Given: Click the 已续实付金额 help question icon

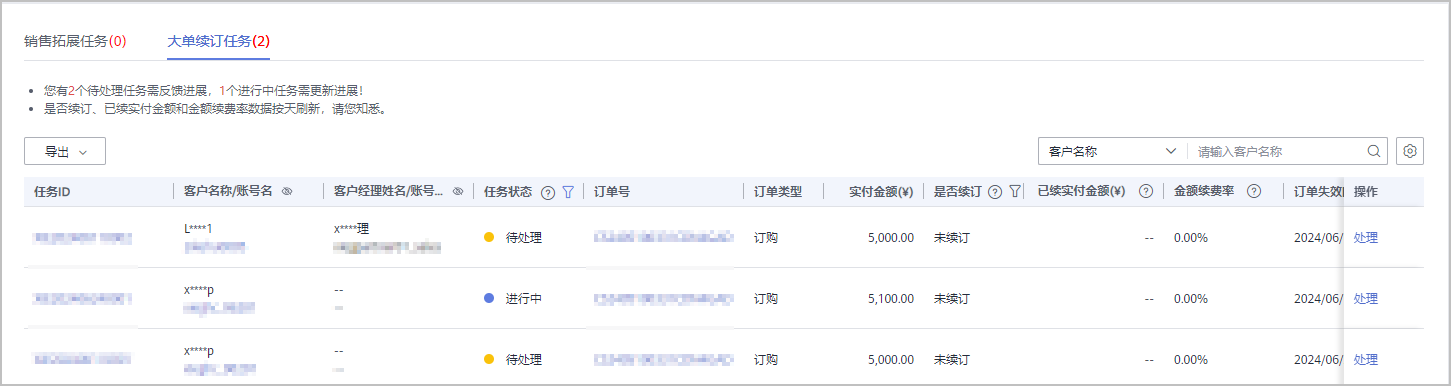Looking at the screenshot, I should tap(1146, 192).
